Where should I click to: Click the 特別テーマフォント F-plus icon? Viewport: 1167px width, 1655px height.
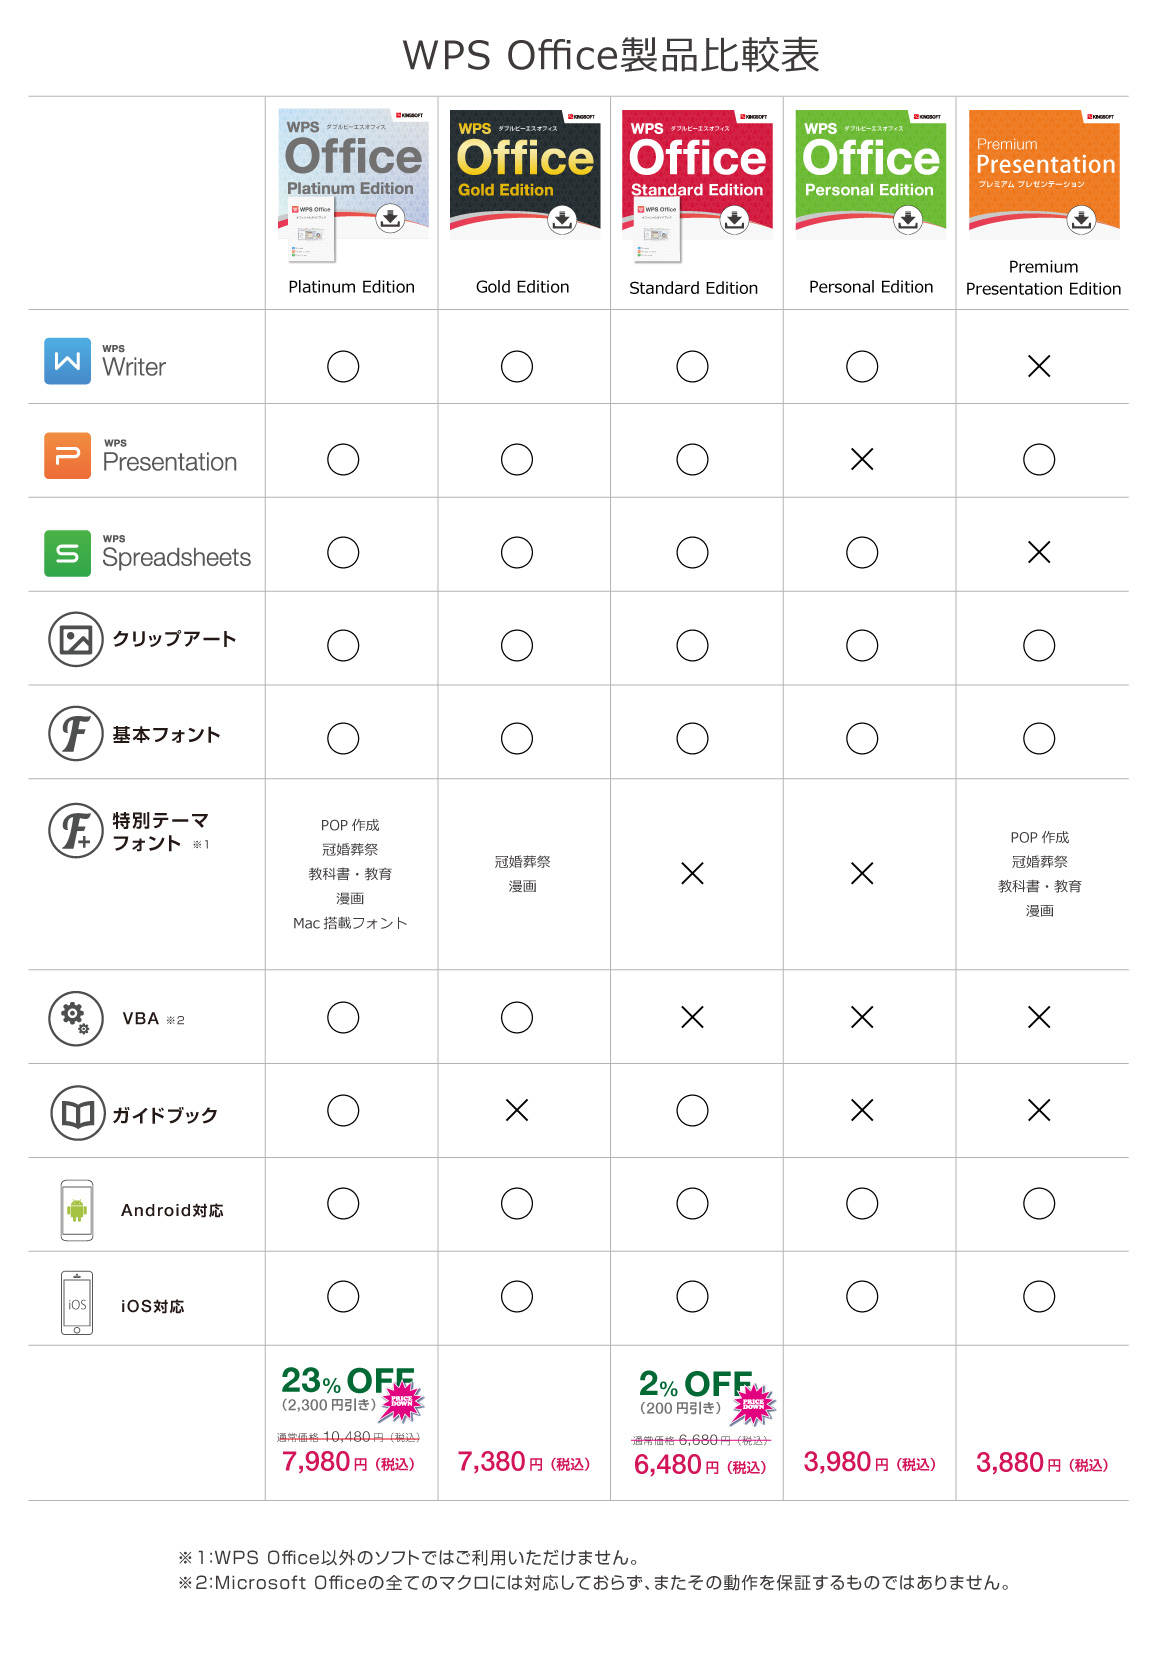pyautogui.click(x=76, y=830)
